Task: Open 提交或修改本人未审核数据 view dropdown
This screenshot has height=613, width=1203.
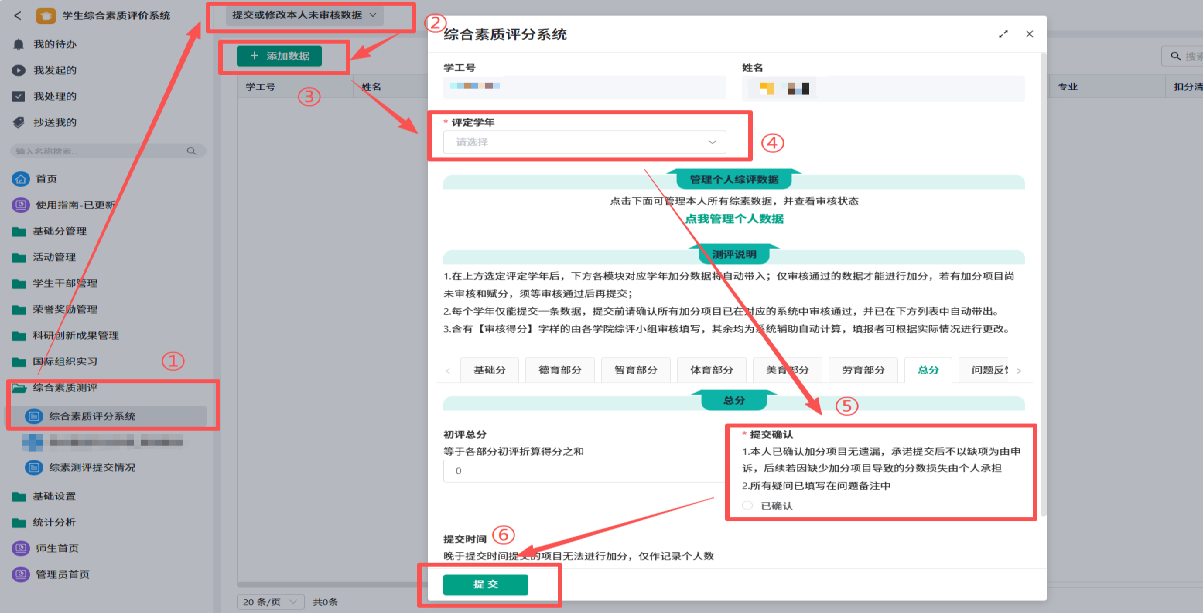Action: 304,15
